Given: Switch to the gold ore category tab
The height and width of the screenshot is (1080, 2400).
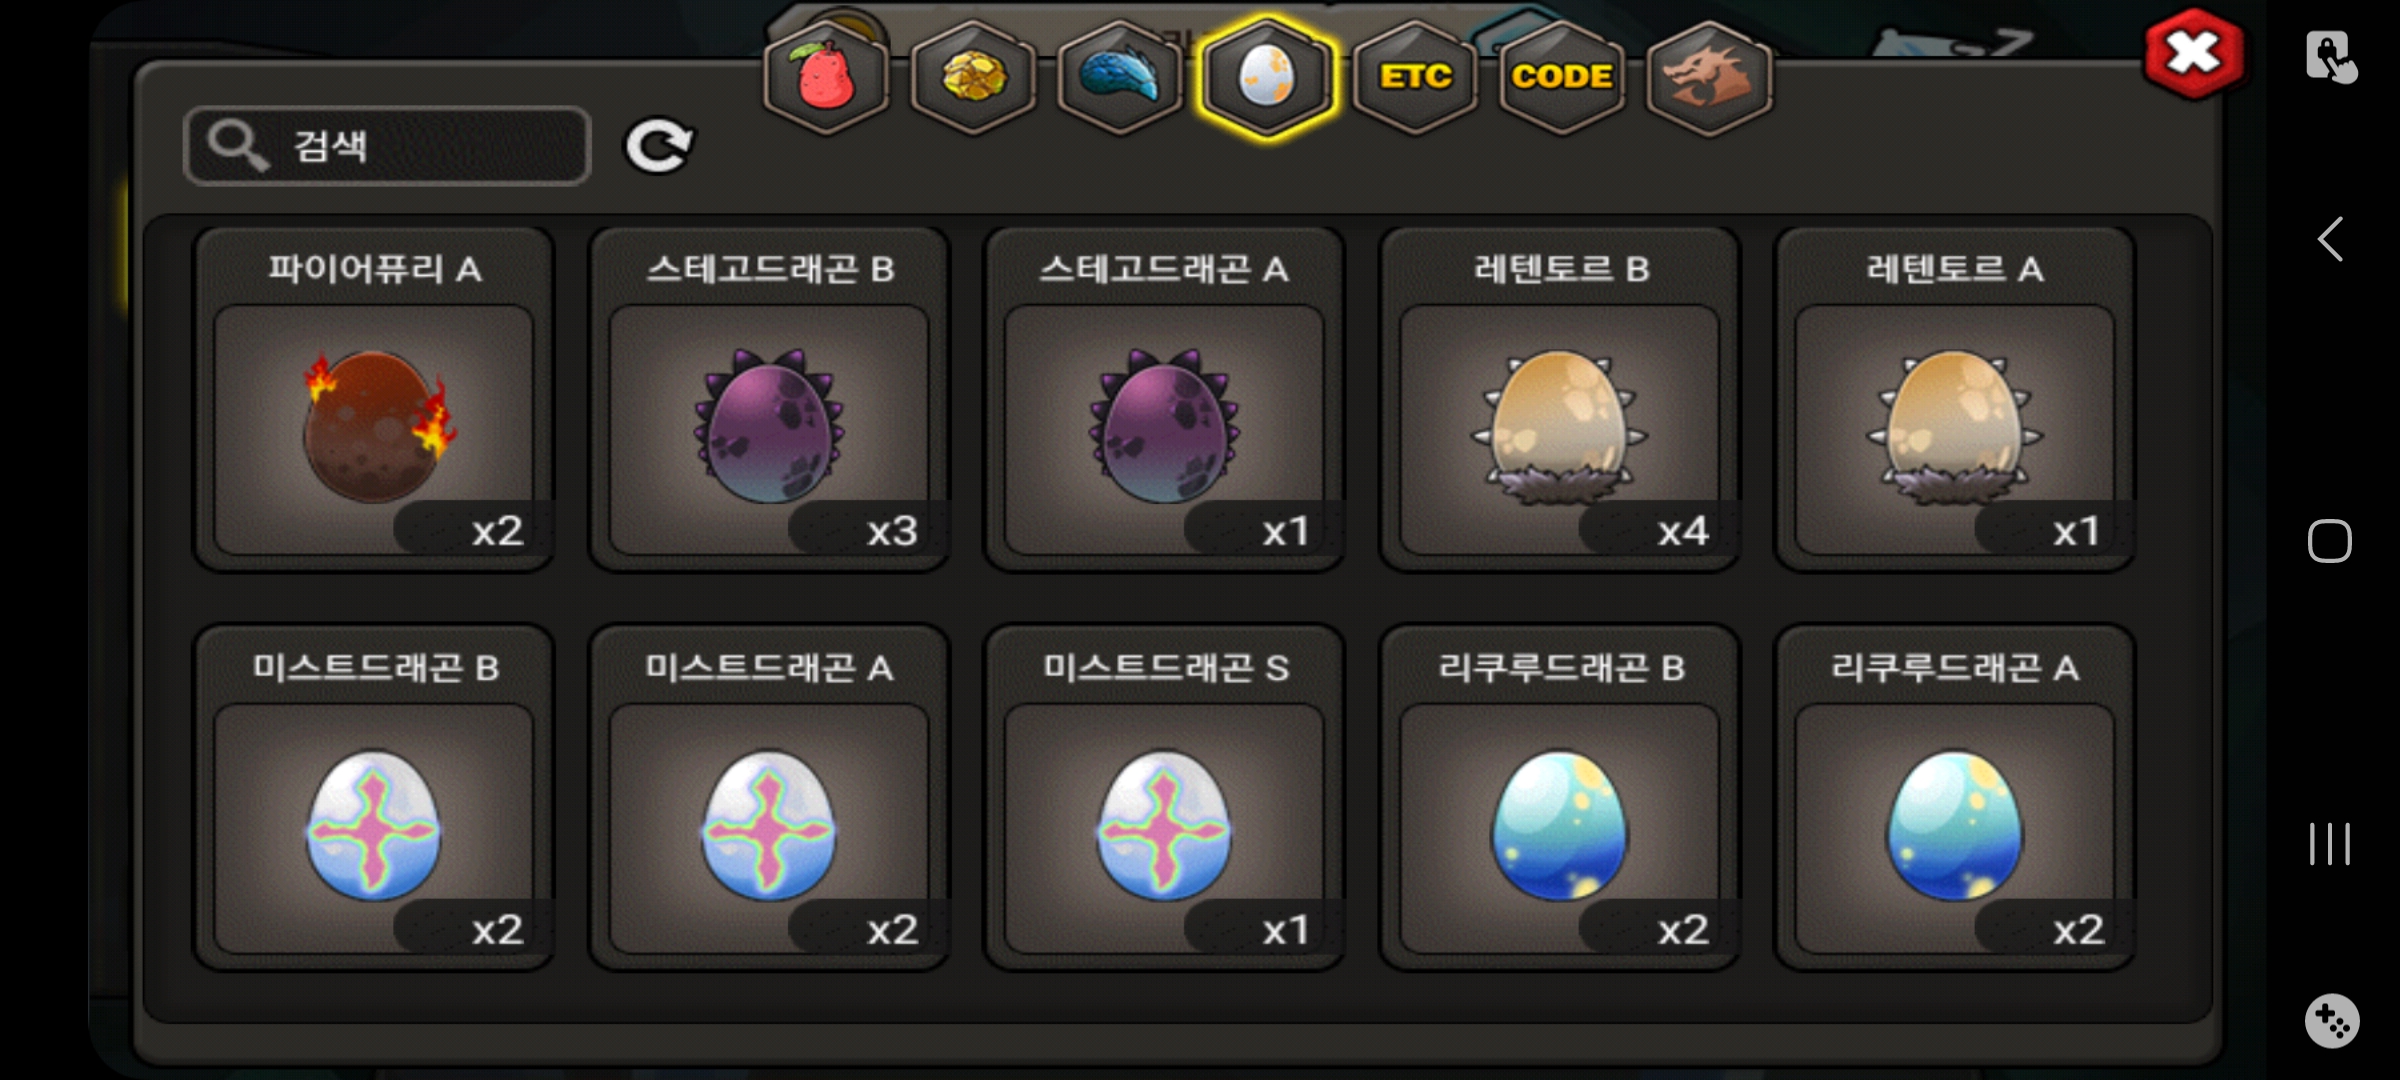Looking at the screenshot, I should pyautogui.click(x=973, y=77).
